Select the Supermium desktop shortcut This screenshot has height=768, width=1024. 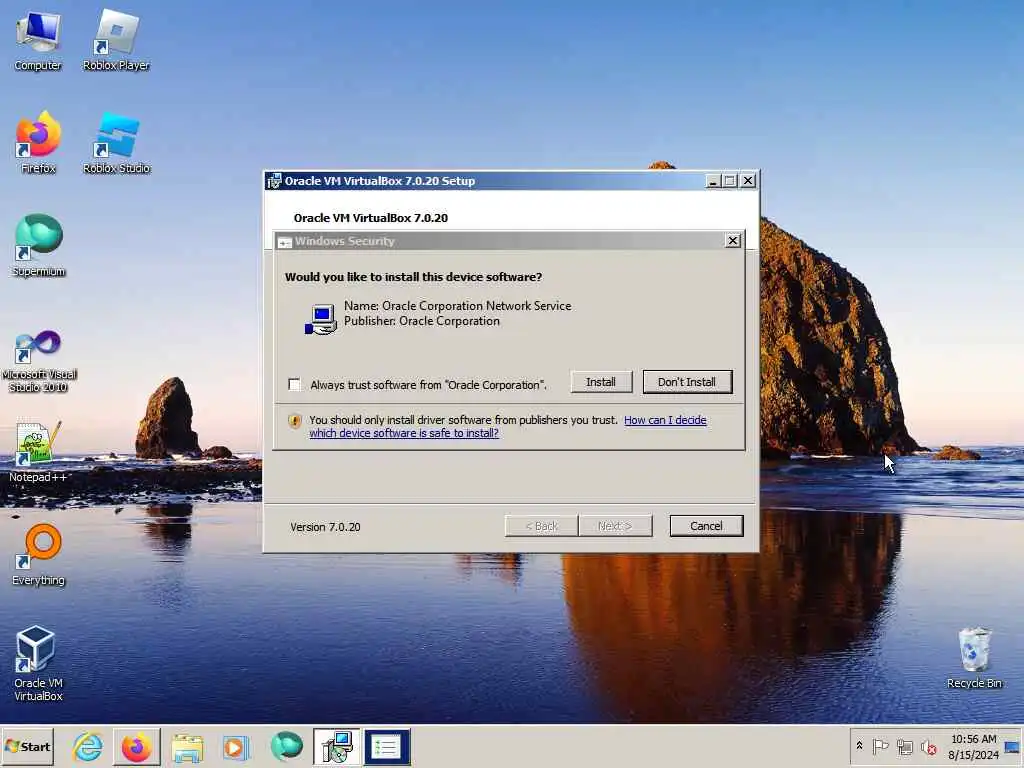point(38,246)
